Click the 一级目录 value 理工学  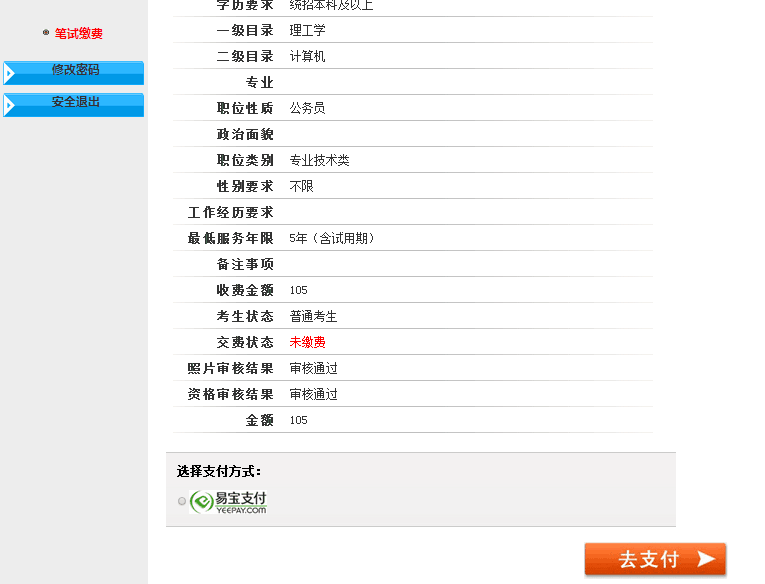[x=307, y=30]
